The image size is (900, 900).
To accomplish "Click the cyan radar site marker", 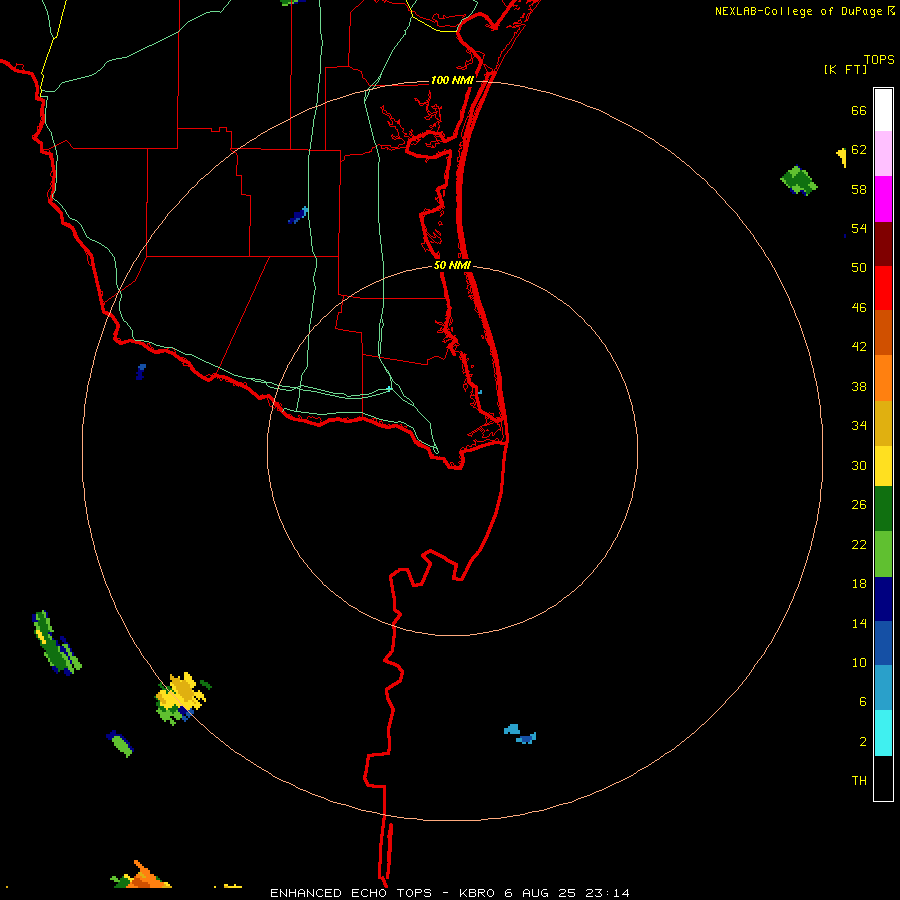I will click(x=389, y=389).
